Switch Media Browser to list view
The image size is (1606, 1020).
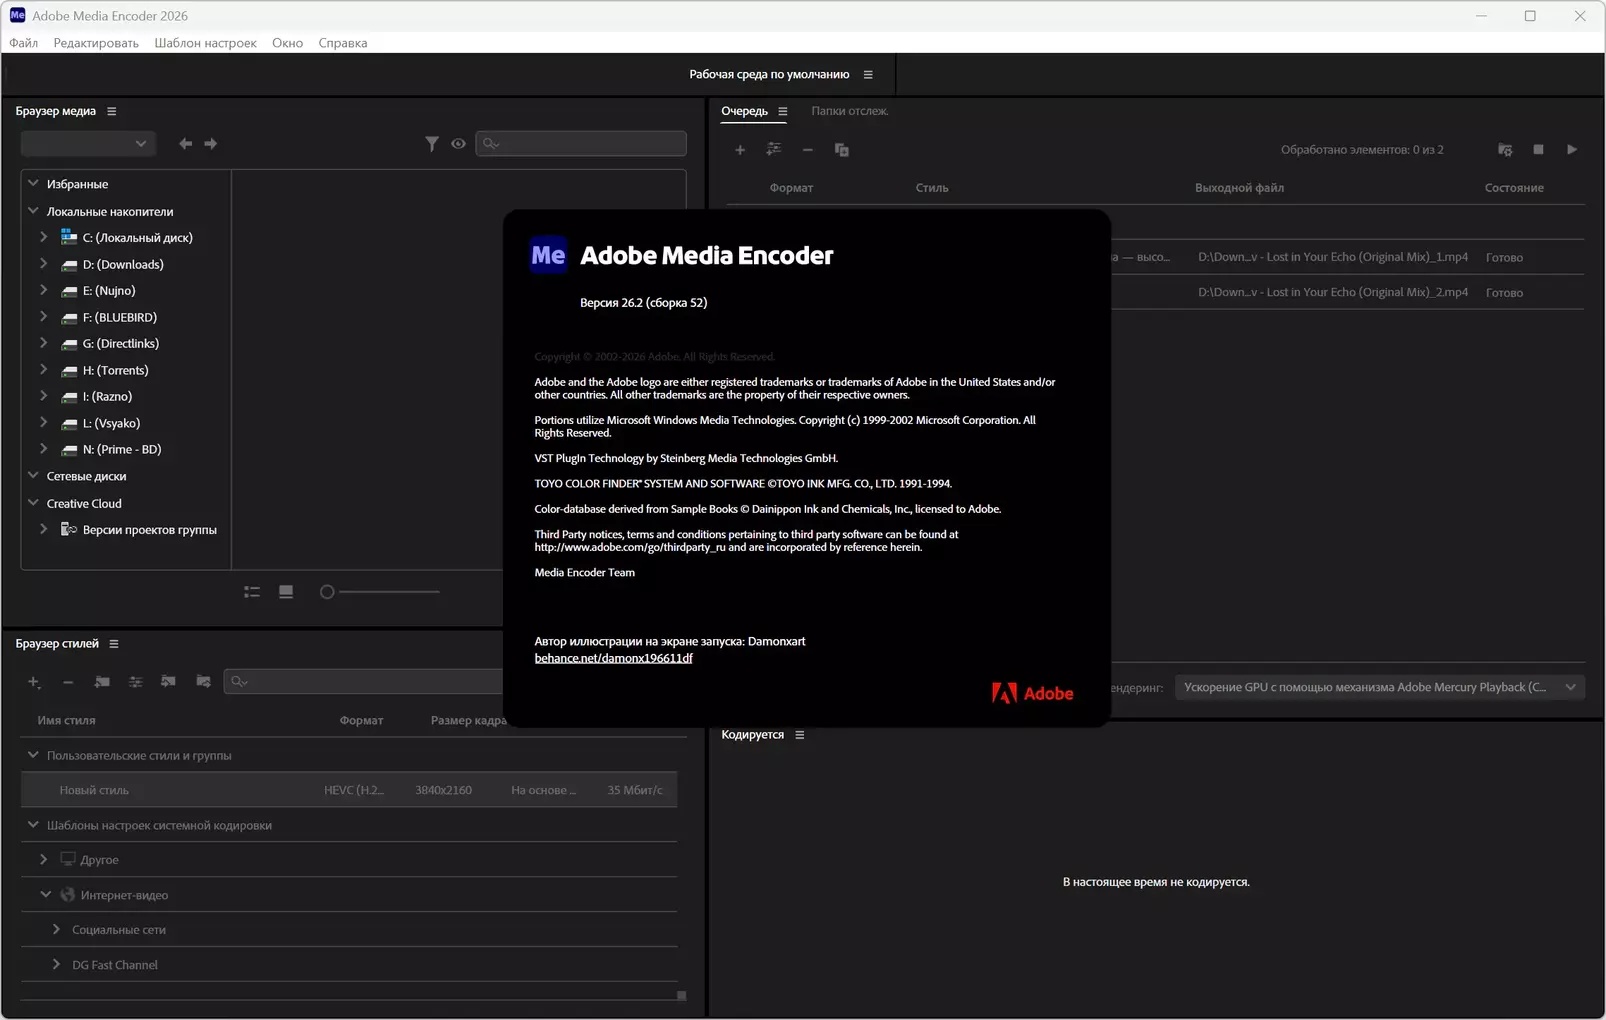coord(252,592)
